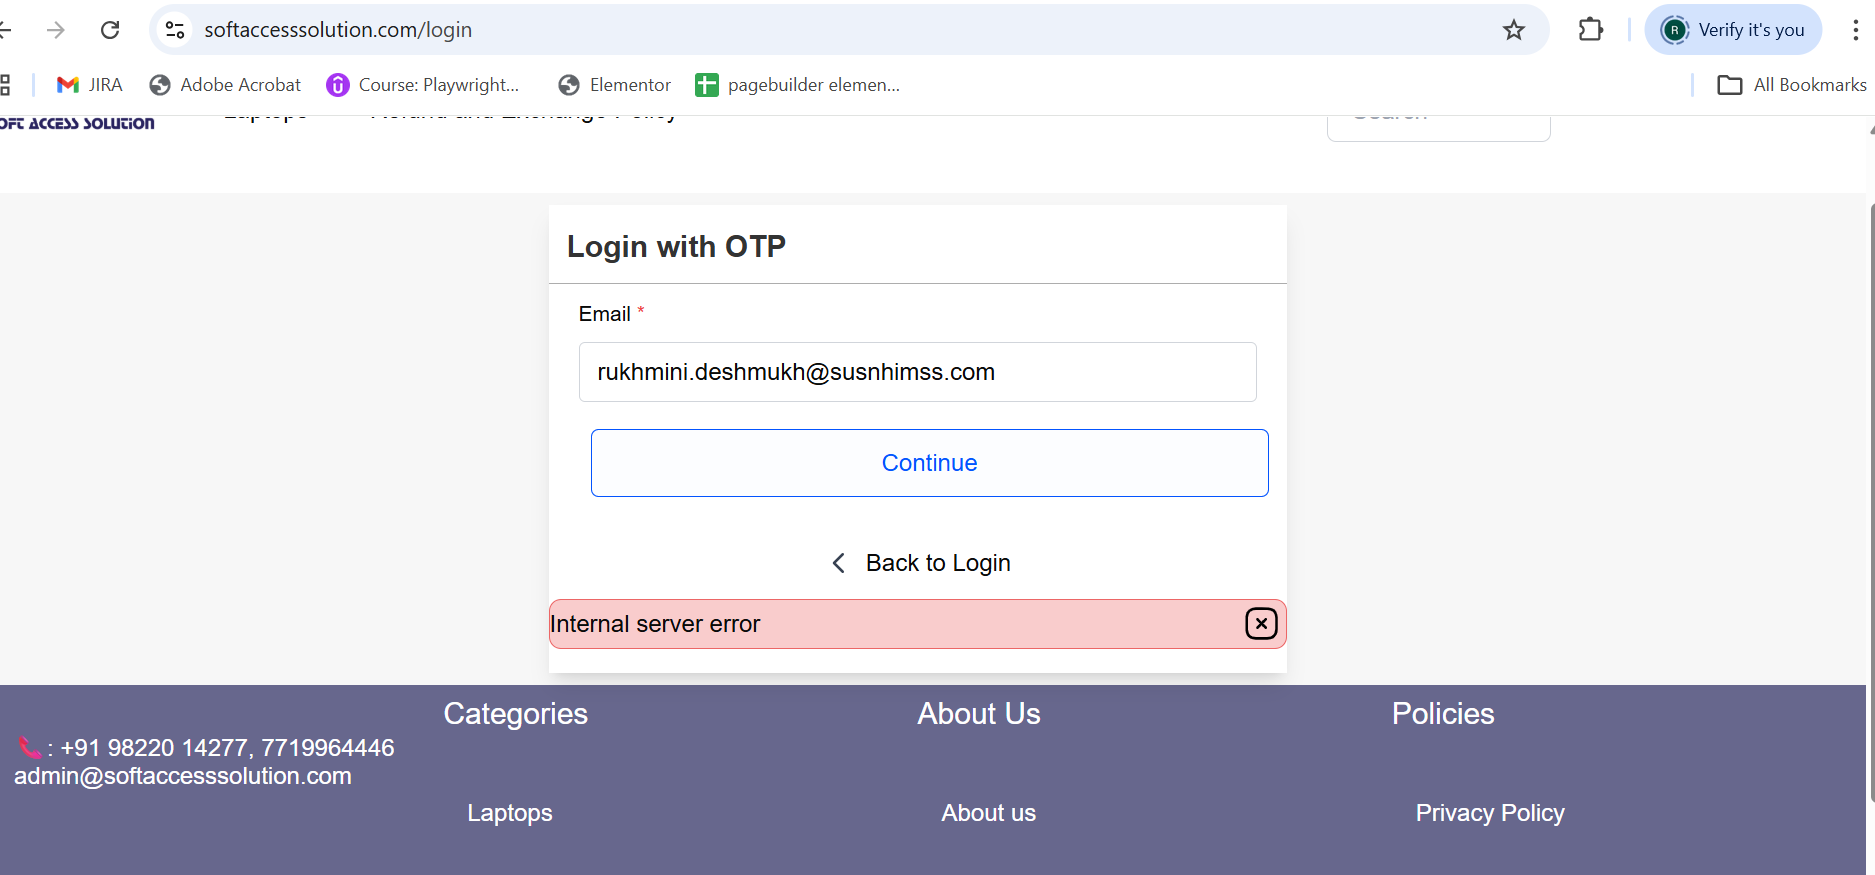
Task: Open the Elementor bookmark
Action: pos(615,85)
